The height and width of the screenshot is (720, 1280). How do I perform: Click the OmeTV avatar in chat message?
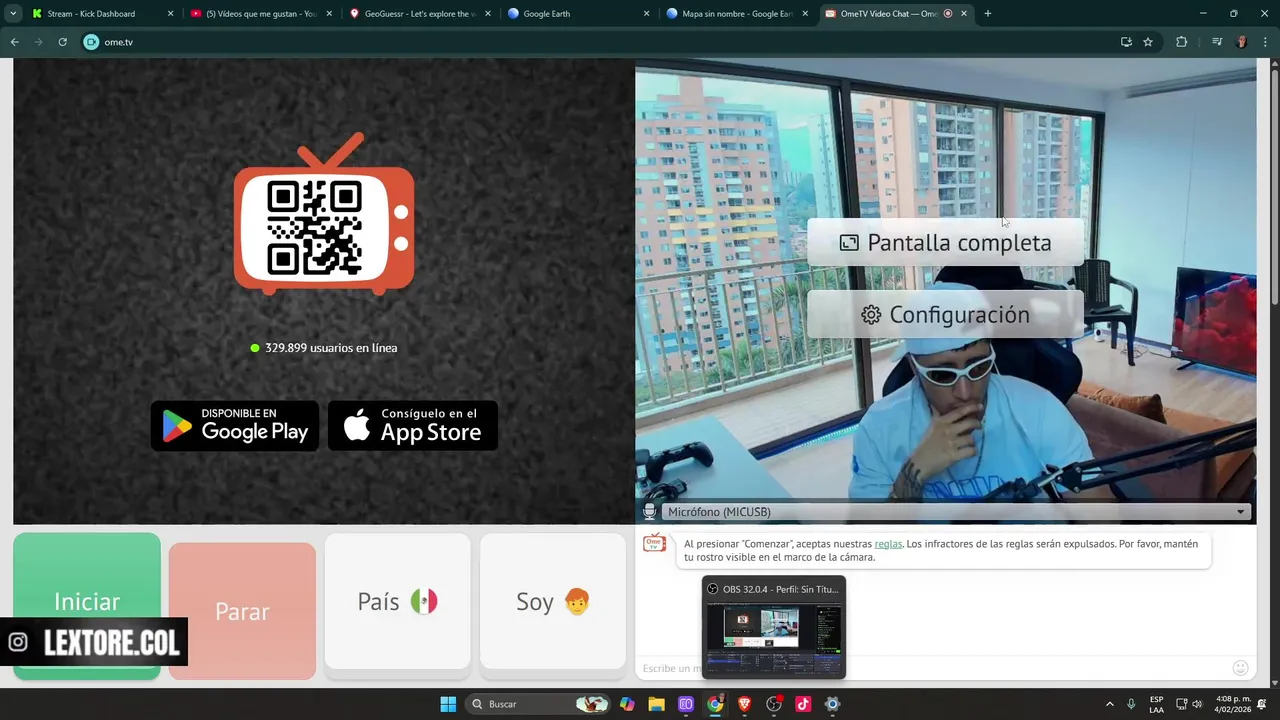point(654,544)
